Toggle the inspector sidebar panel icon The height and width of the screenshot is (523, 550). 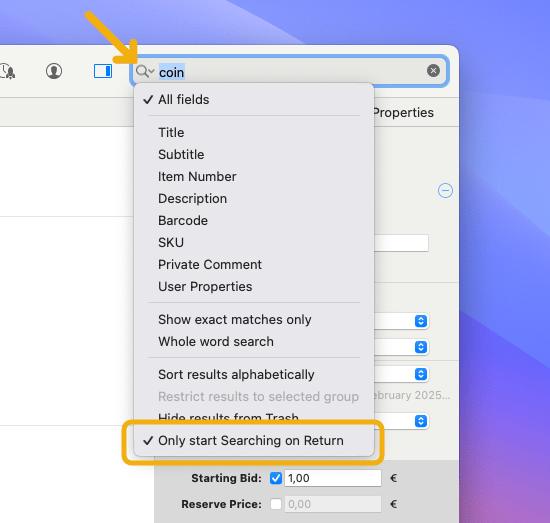point(103,71)
